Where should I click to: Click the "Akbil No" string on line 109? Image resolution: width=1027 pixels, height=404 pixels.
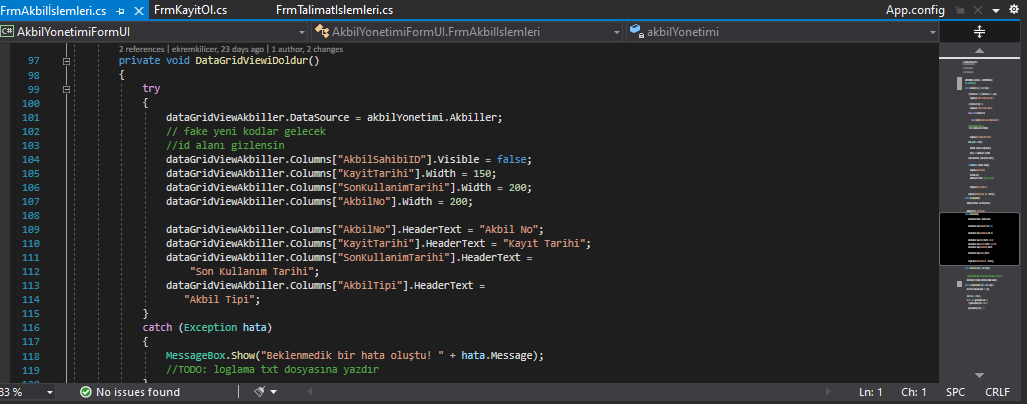pos(508,229)
